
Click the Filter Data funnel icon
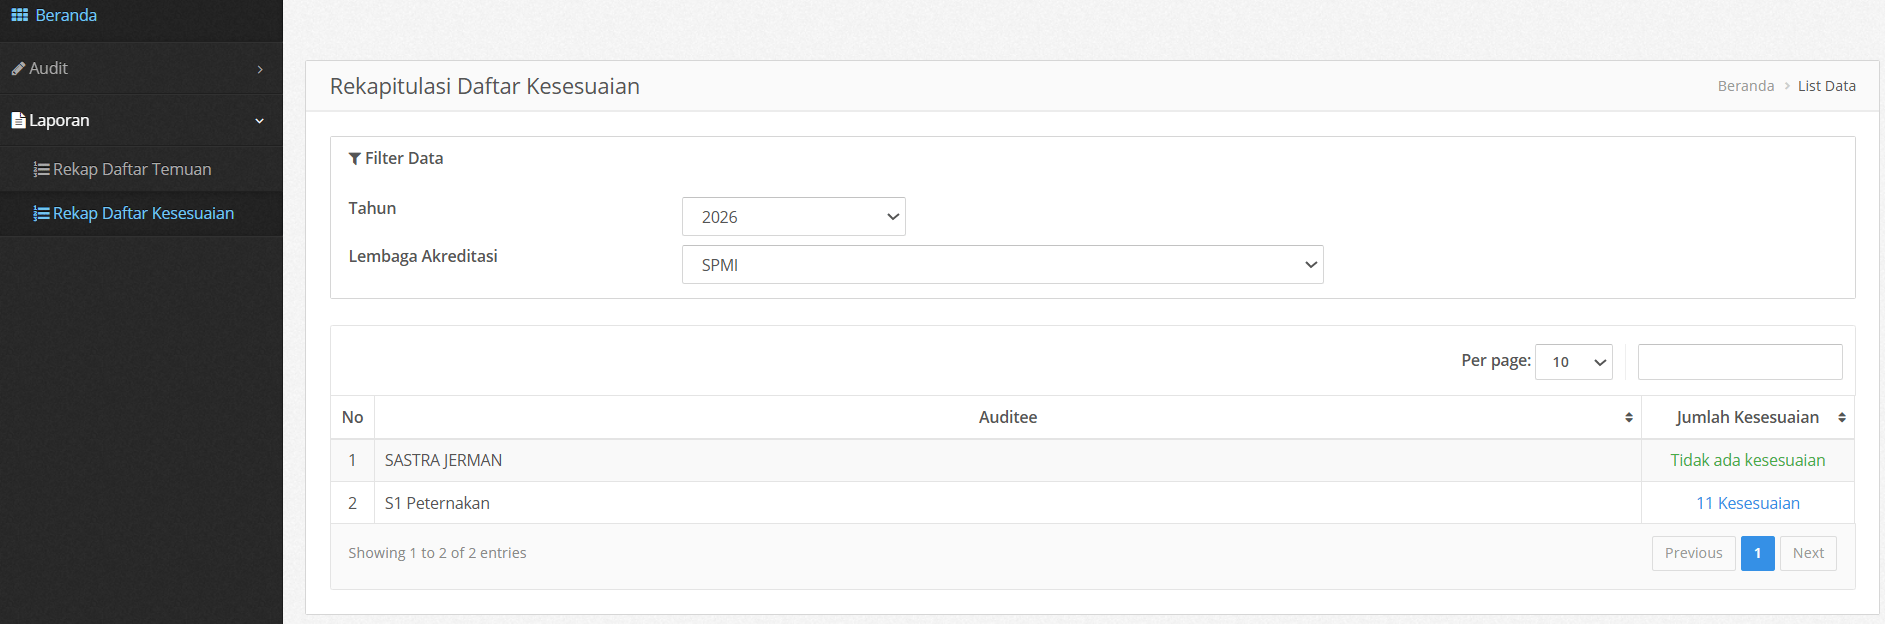pos(355,158)
